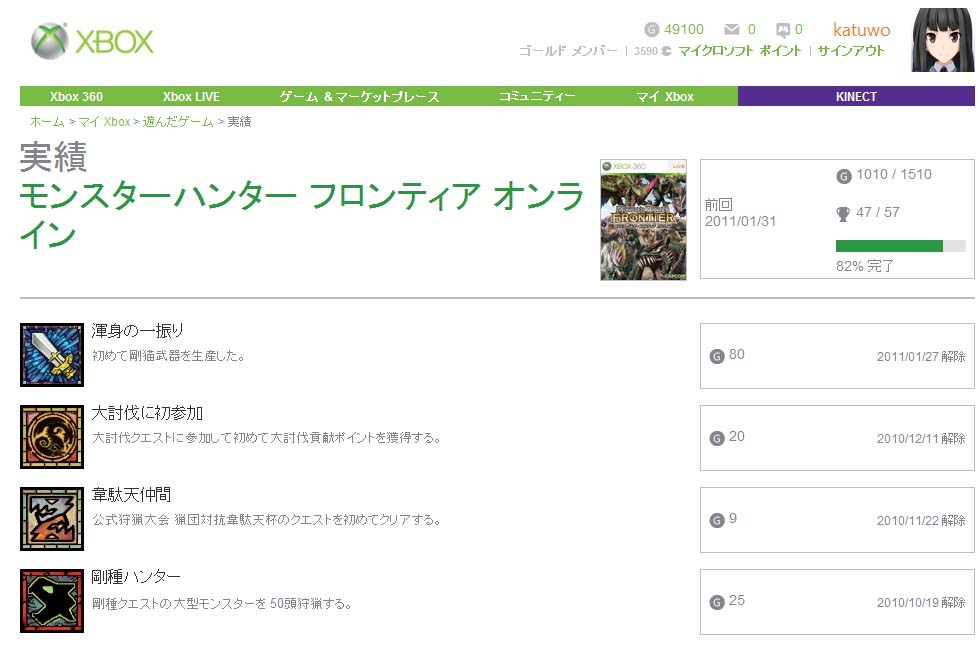Click the 実績 page heading
Image resolution: width=980 pixels, height=647 pixels.
tap(53, 156)
